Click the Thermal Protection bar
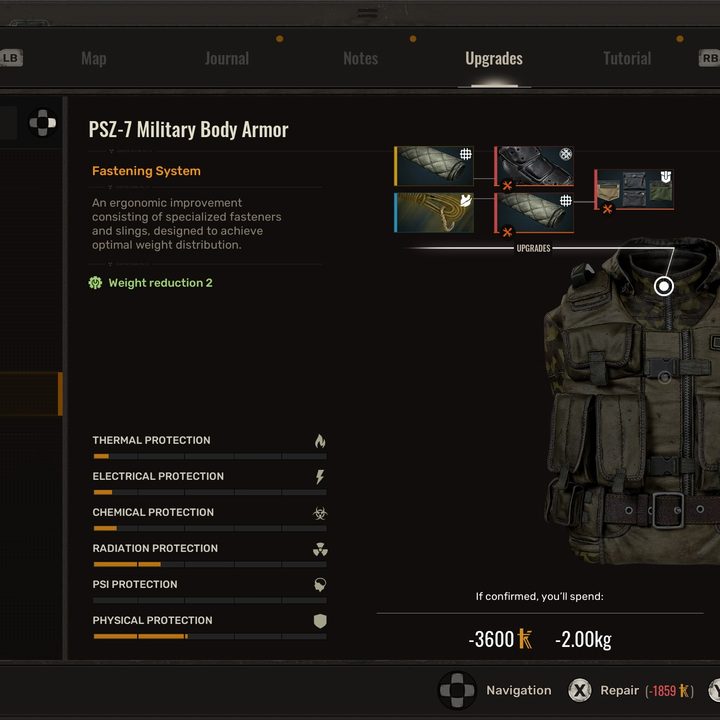Image resolution: width=720 pixels, height=720 pixels. (x=210, y=456)
